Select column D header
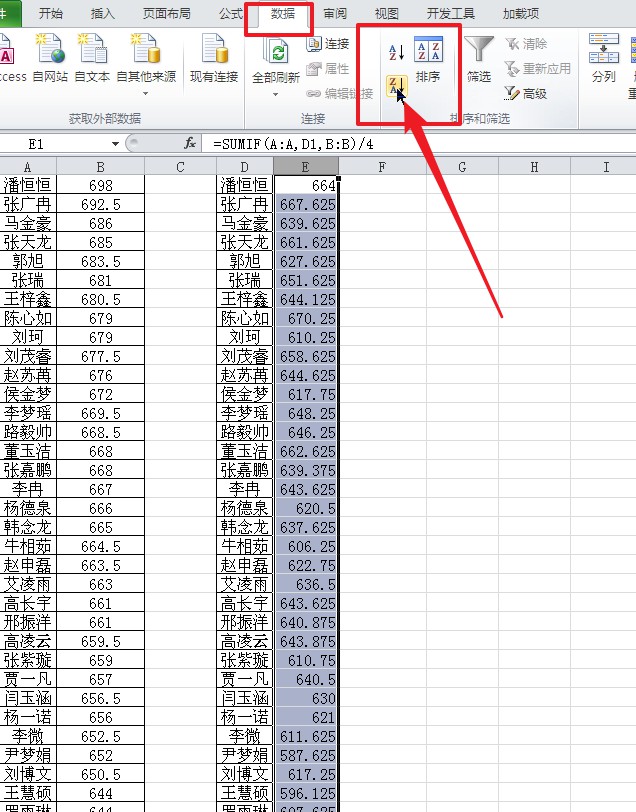This screenshot has width=636, height=812. click(x=244, y=167)
